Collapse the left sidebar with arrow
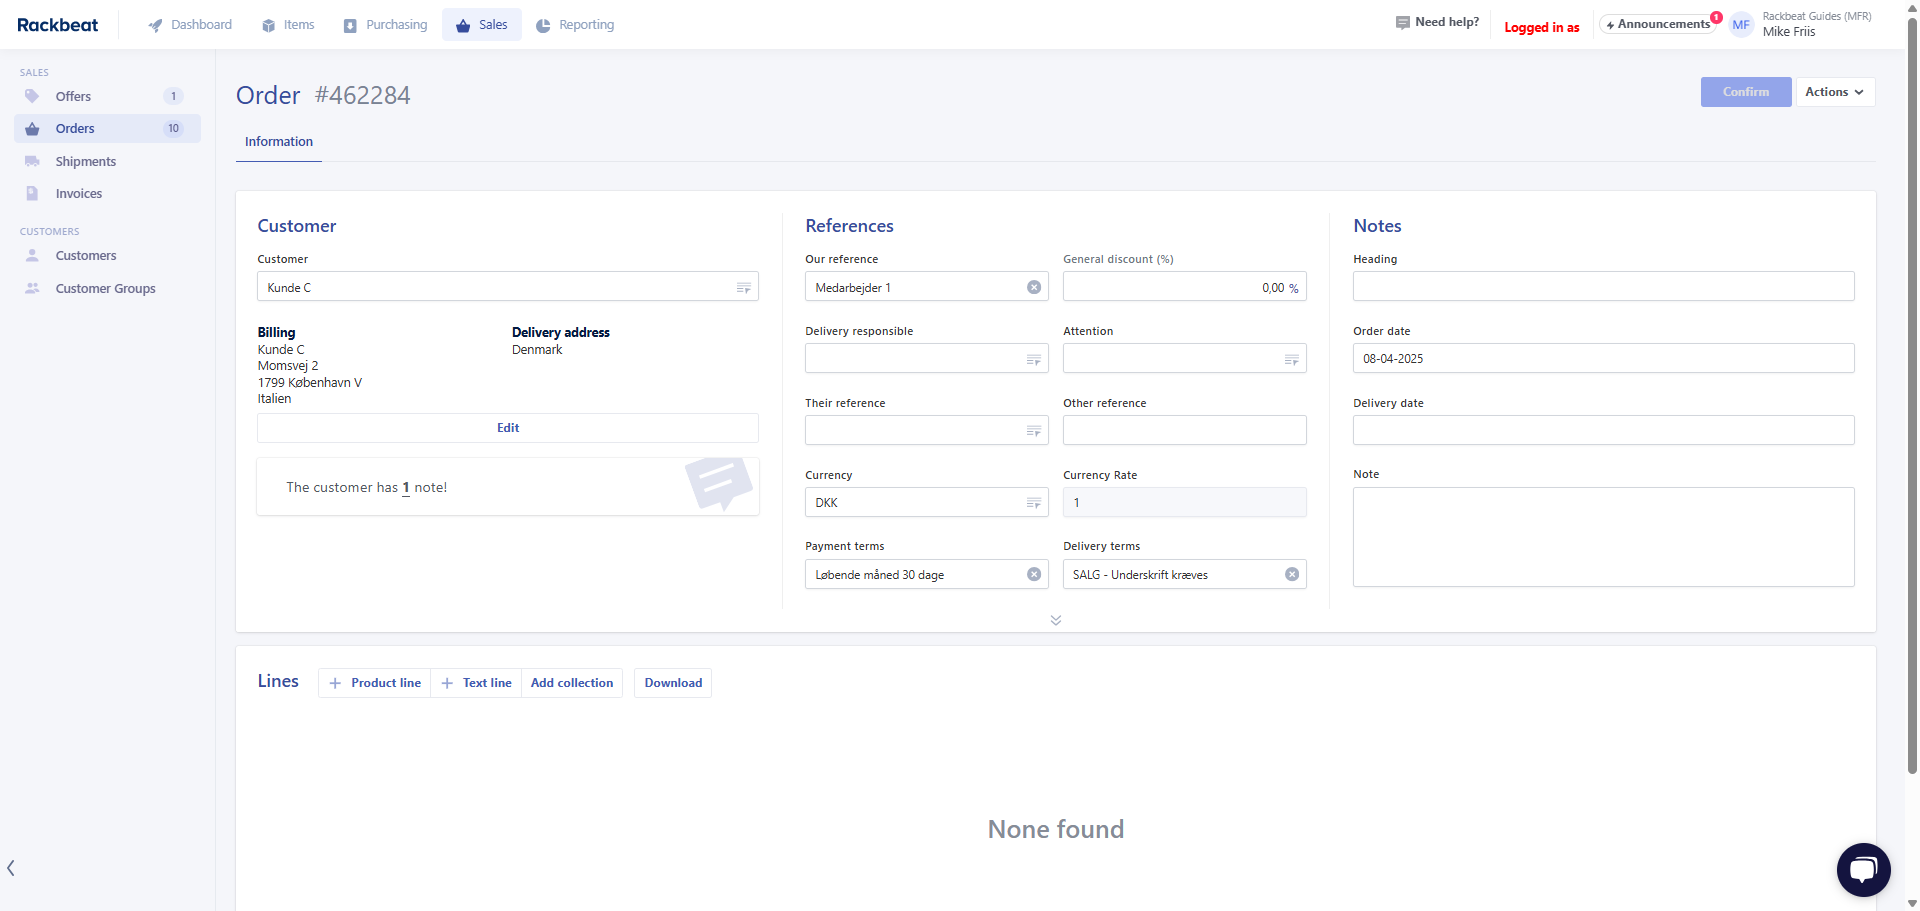 (11, 868)
